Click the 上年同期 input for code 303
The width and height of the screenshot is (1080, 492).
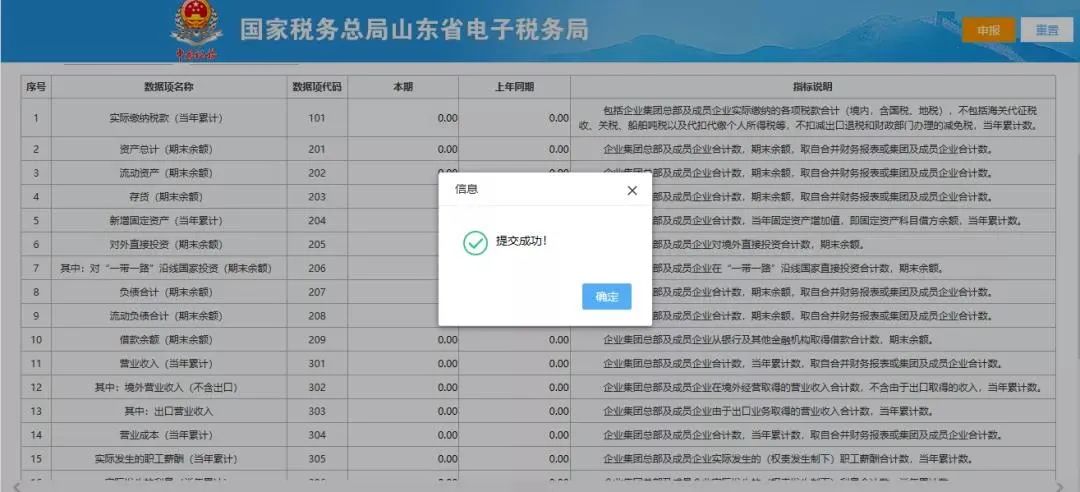tap(515, 411)
